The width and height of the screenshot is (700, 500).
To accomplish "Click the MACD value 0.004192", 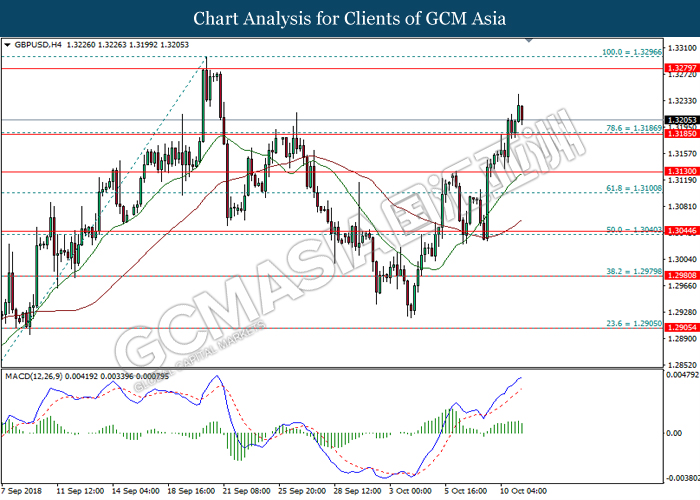I will (81, 377).
